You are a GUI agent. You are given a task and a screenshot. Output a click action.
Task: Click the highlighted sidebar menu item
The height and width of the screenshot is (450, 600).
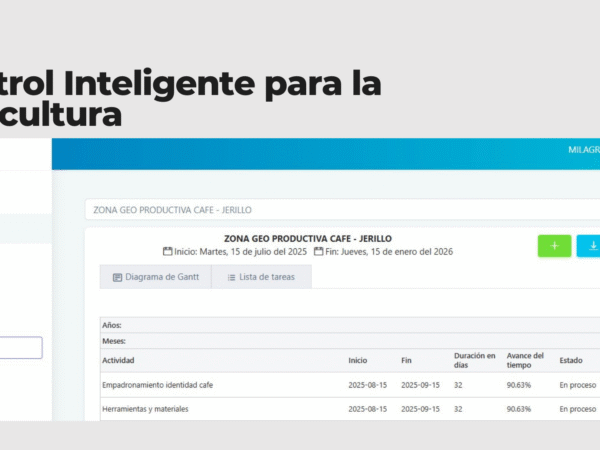(x=25, y=229)
